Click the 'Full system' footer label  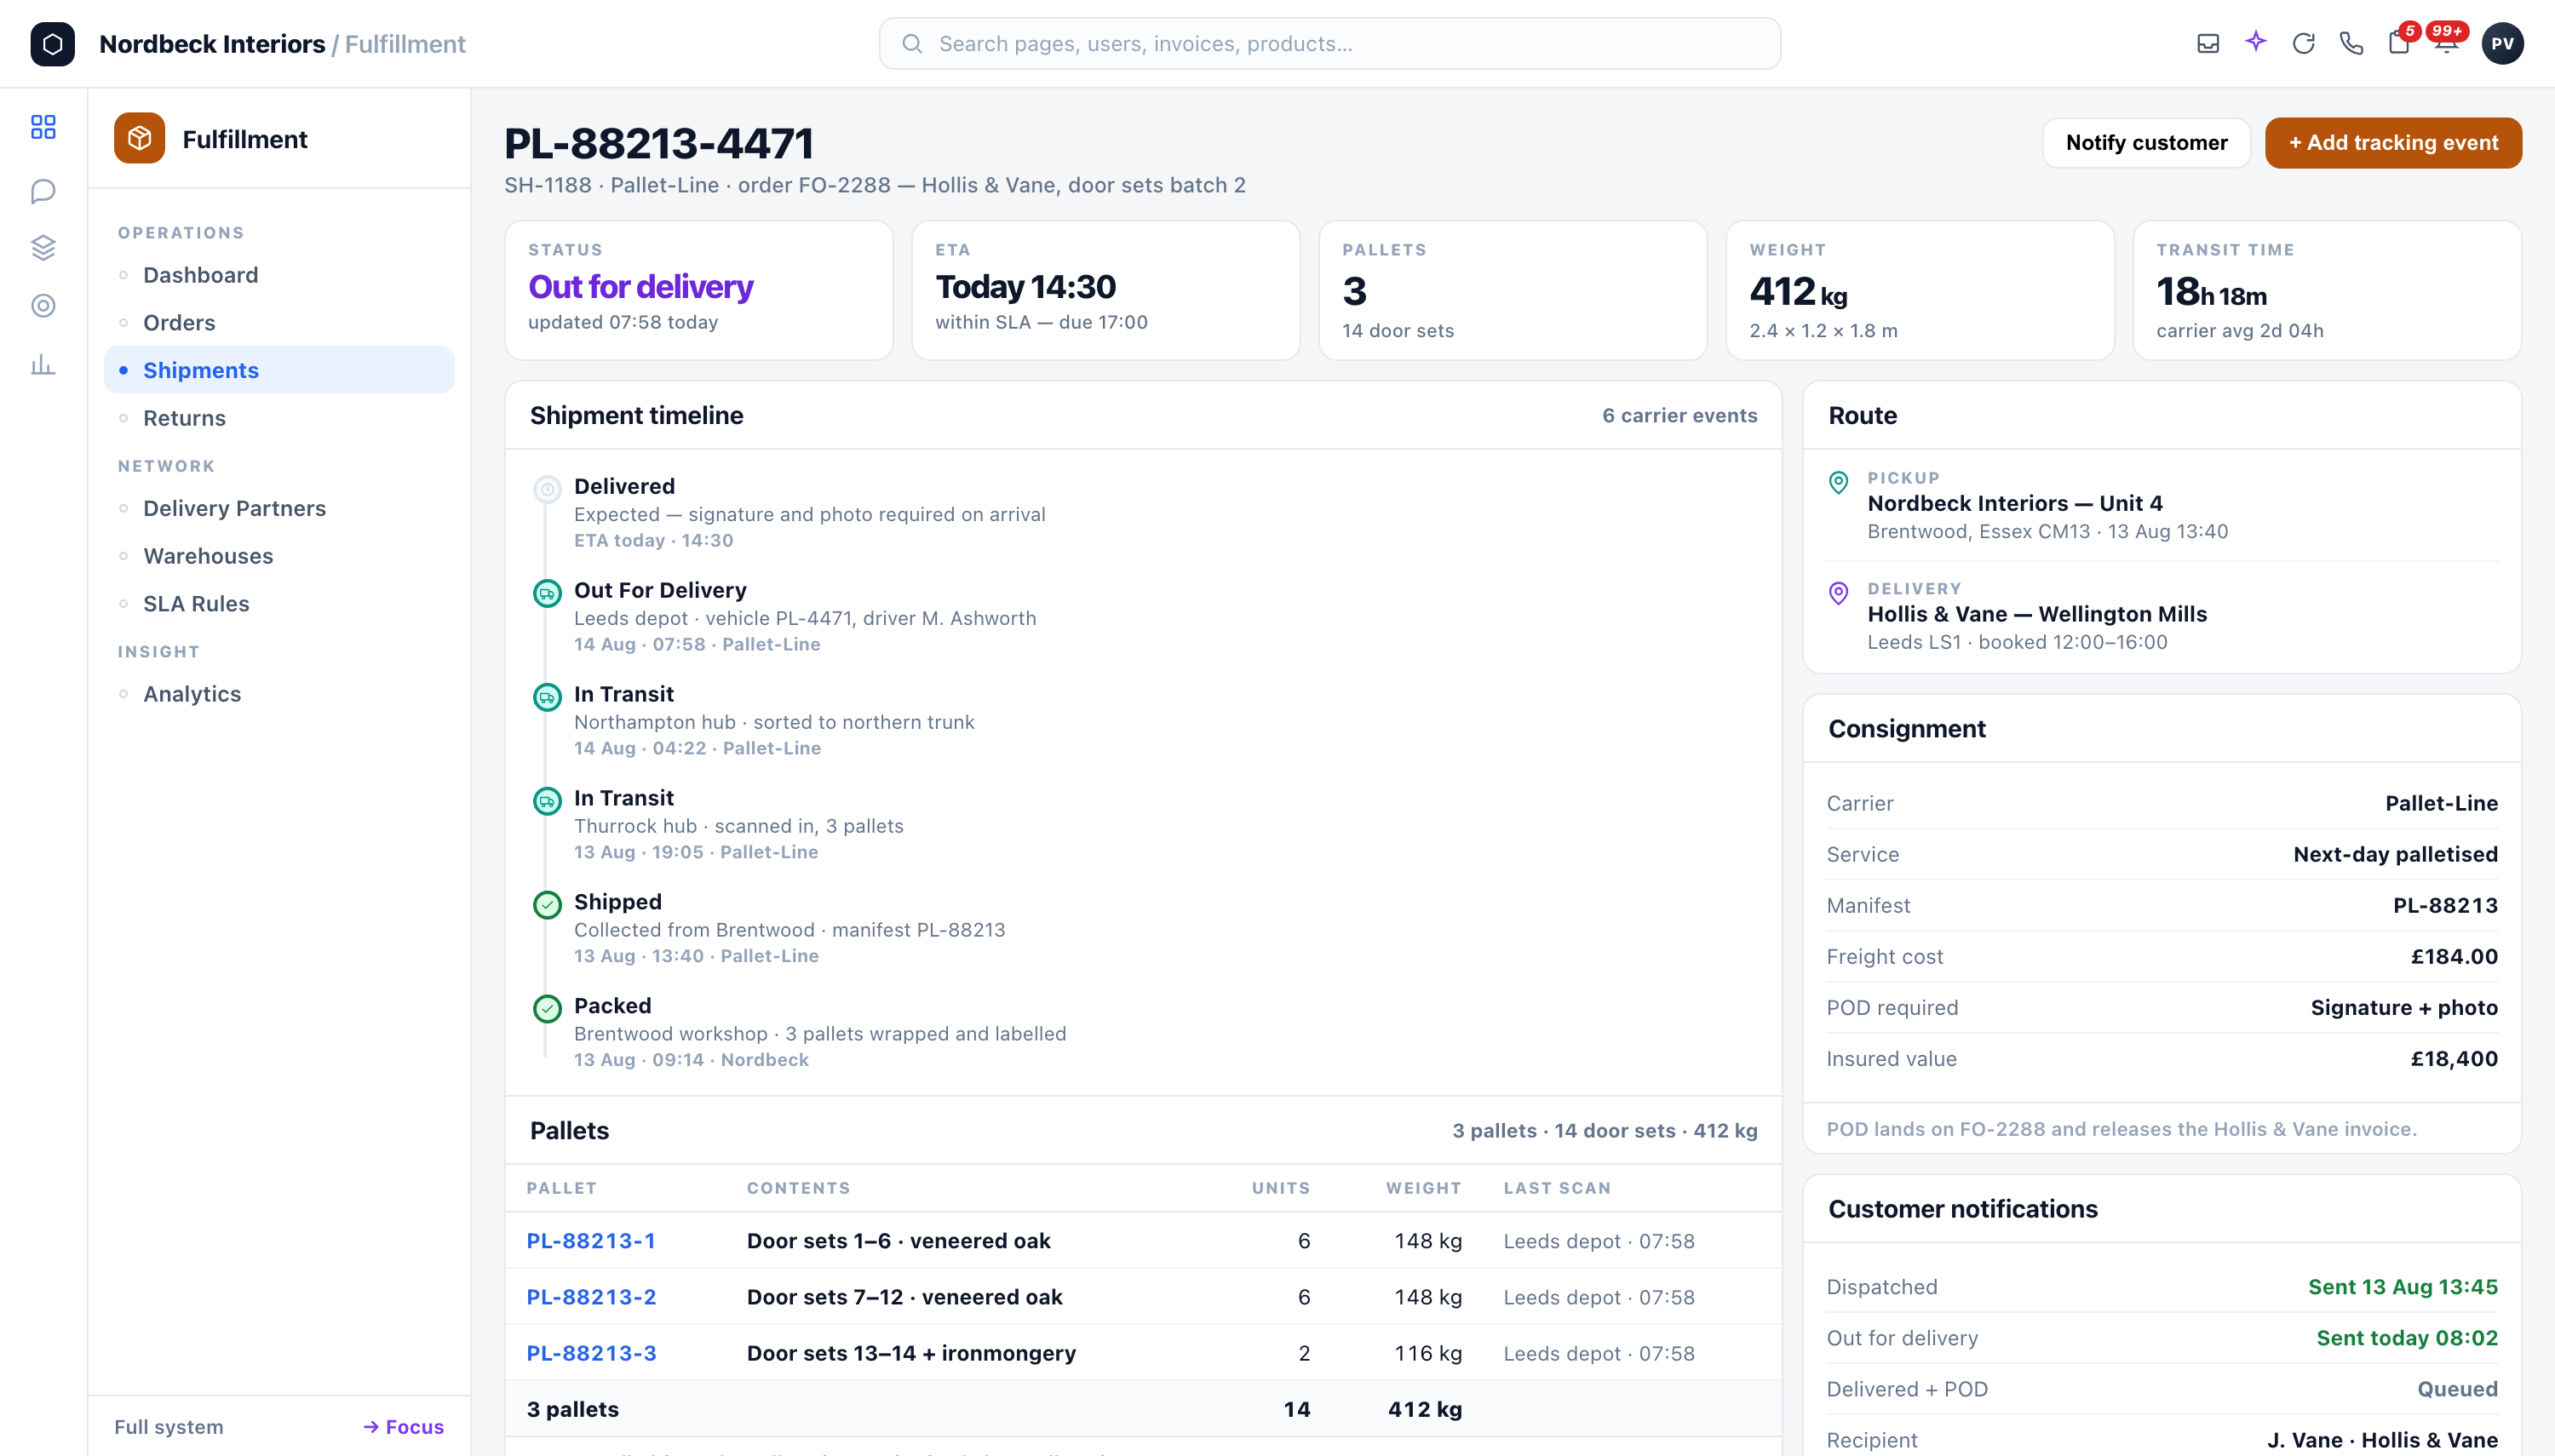[169, 1427]
